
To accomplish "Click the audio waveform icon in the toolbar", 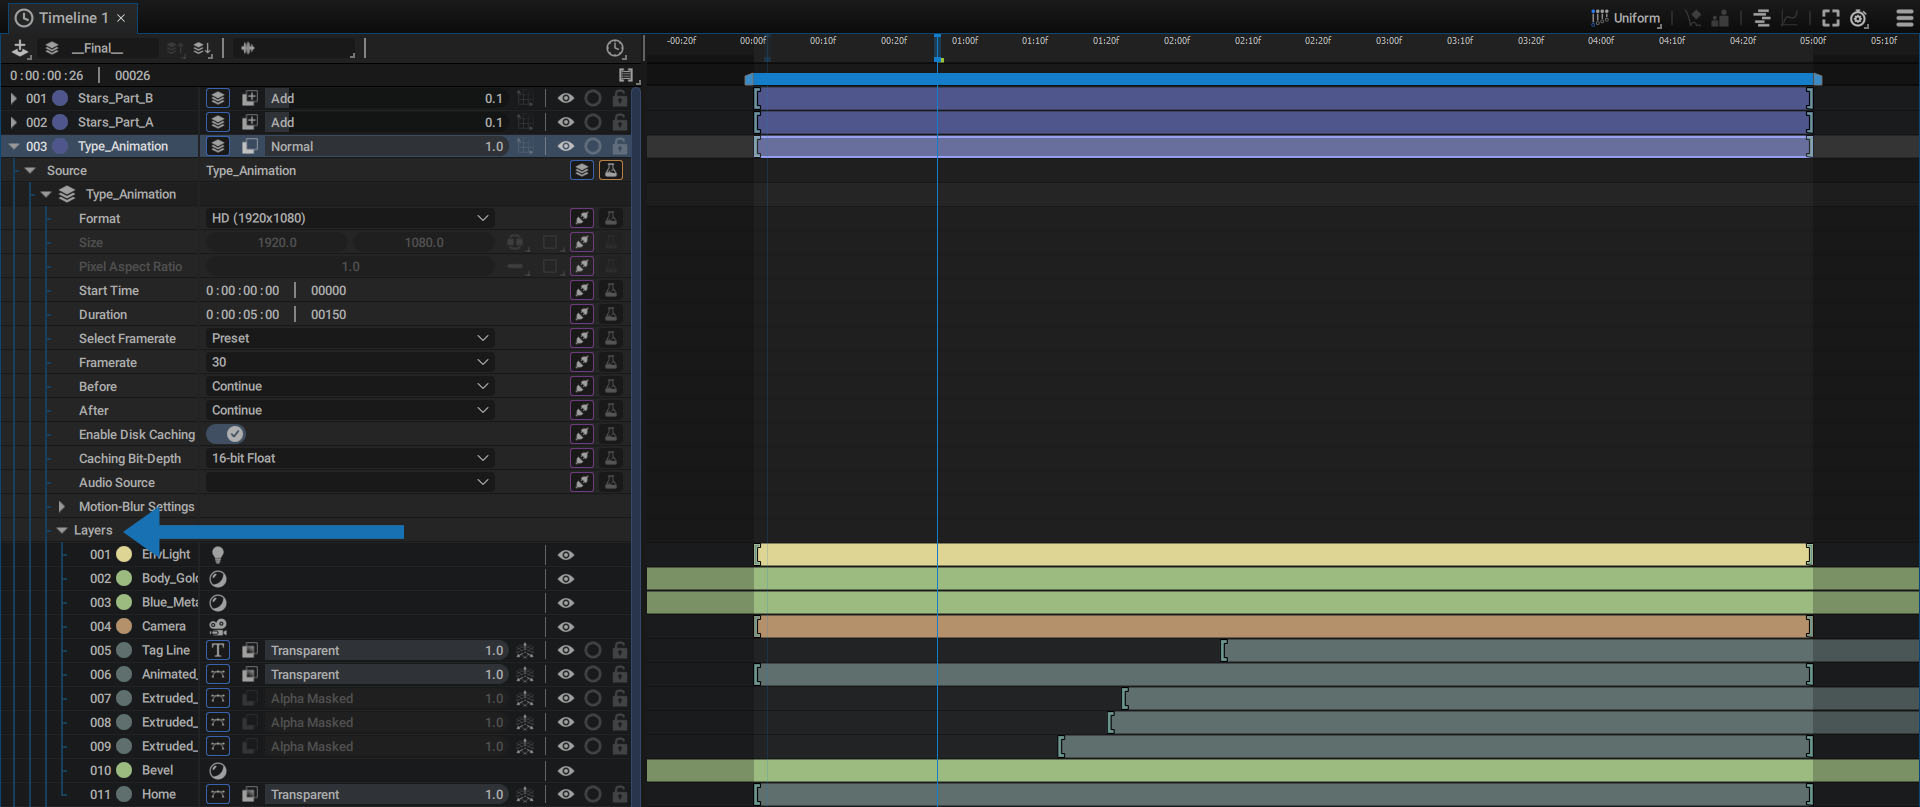I will point(248,48).
